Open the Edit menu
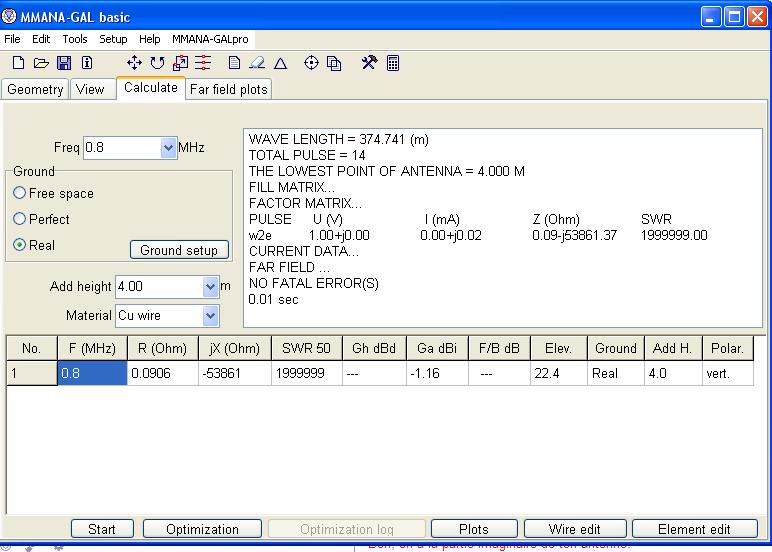The height and width of the screenshot is (552, 772). pyautogui.click(x=41, y=39)
